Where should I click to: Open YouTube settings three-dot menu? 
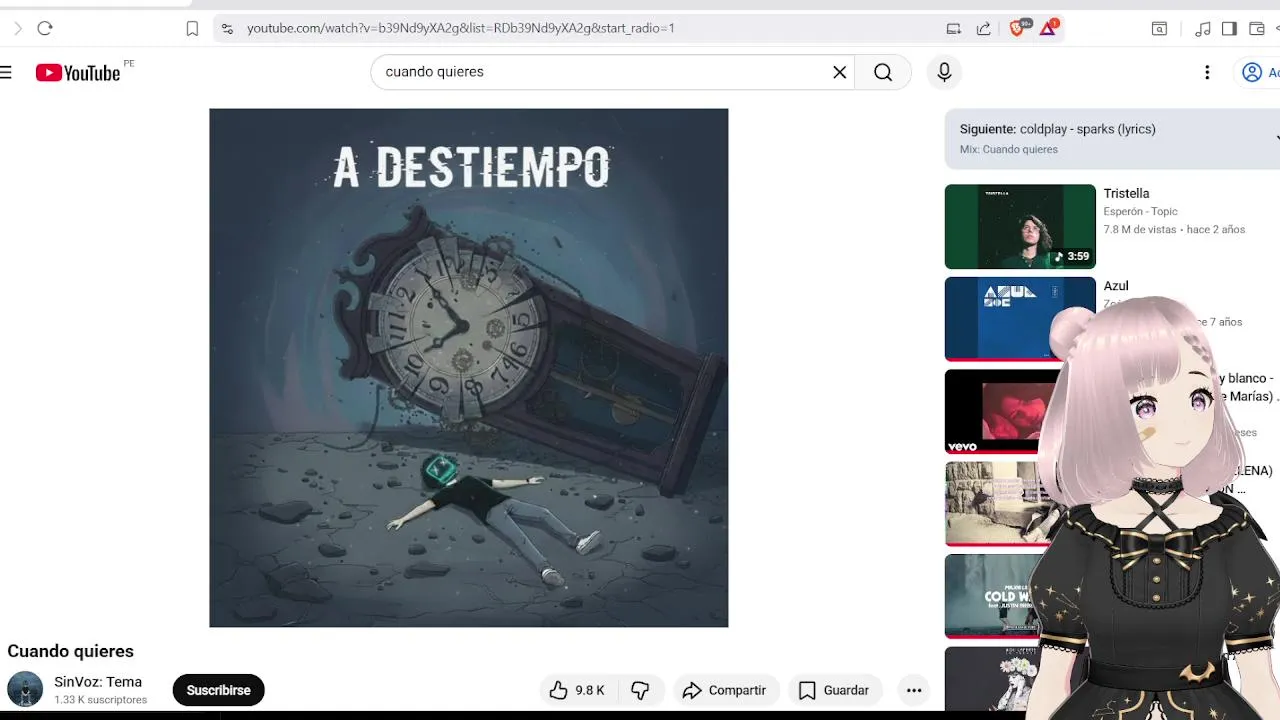point(1207,72)
